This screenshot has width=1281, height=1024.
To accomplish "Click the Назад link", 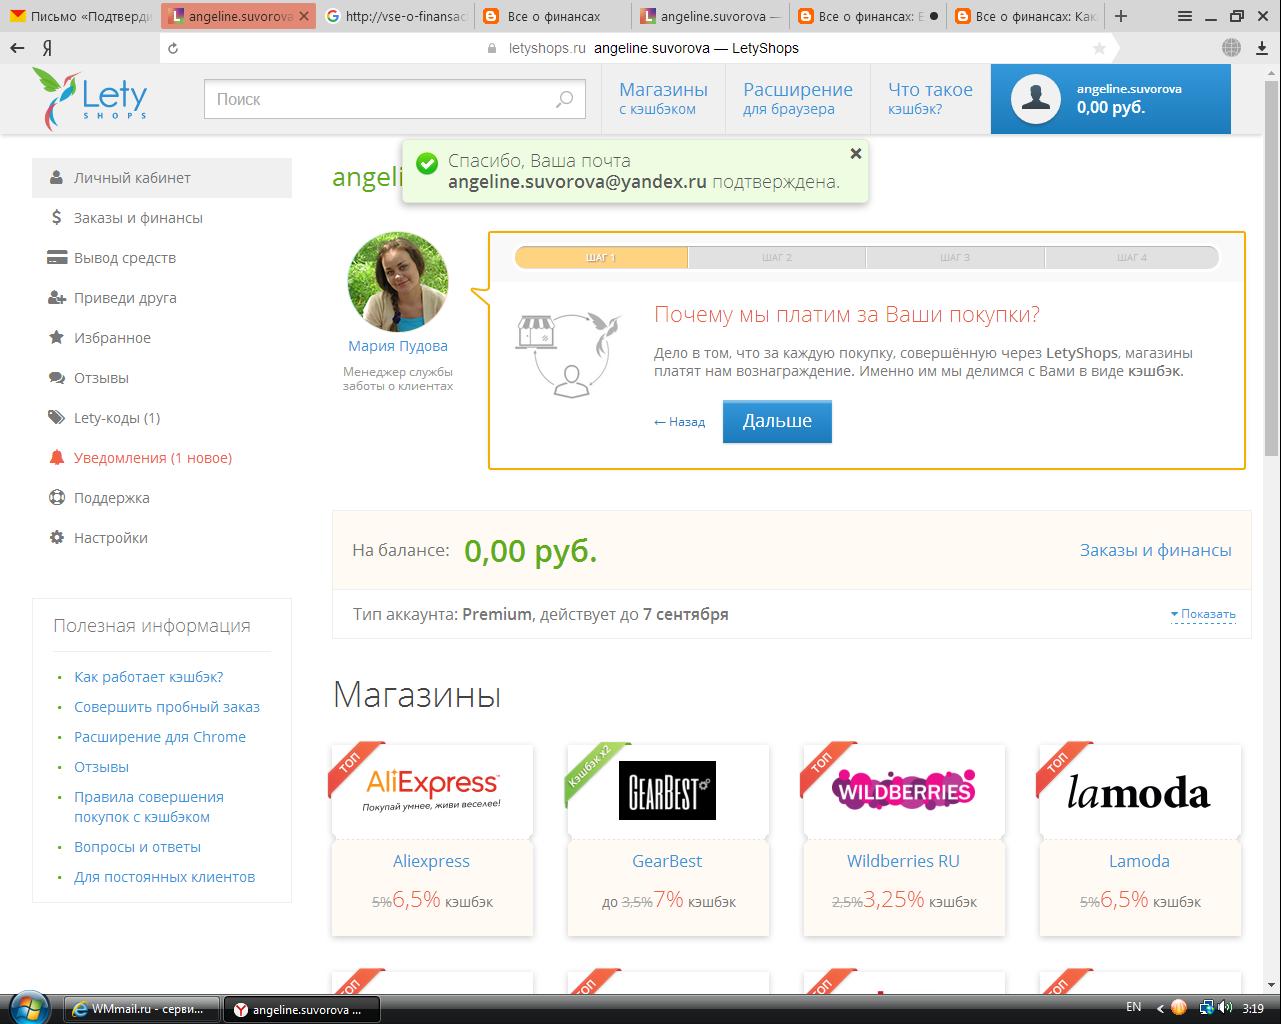I will [x=679, y=422].
